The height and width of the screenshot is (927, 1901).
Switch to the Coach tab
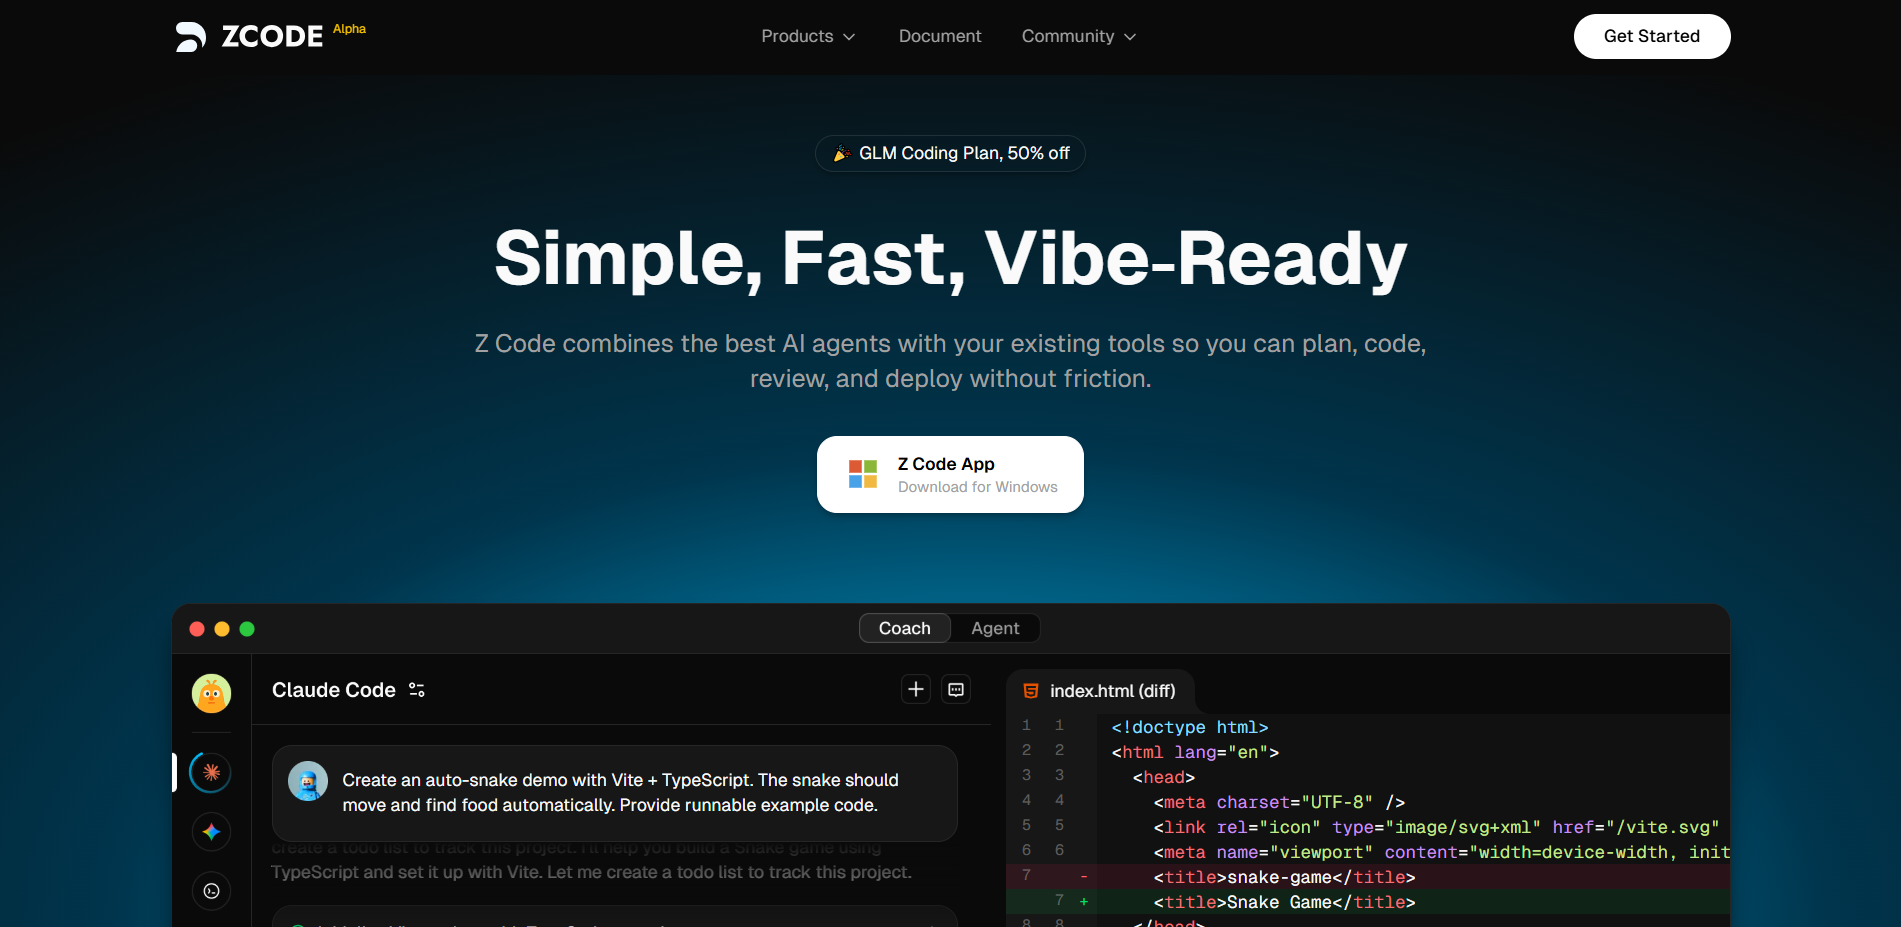(x=904, y=628)
